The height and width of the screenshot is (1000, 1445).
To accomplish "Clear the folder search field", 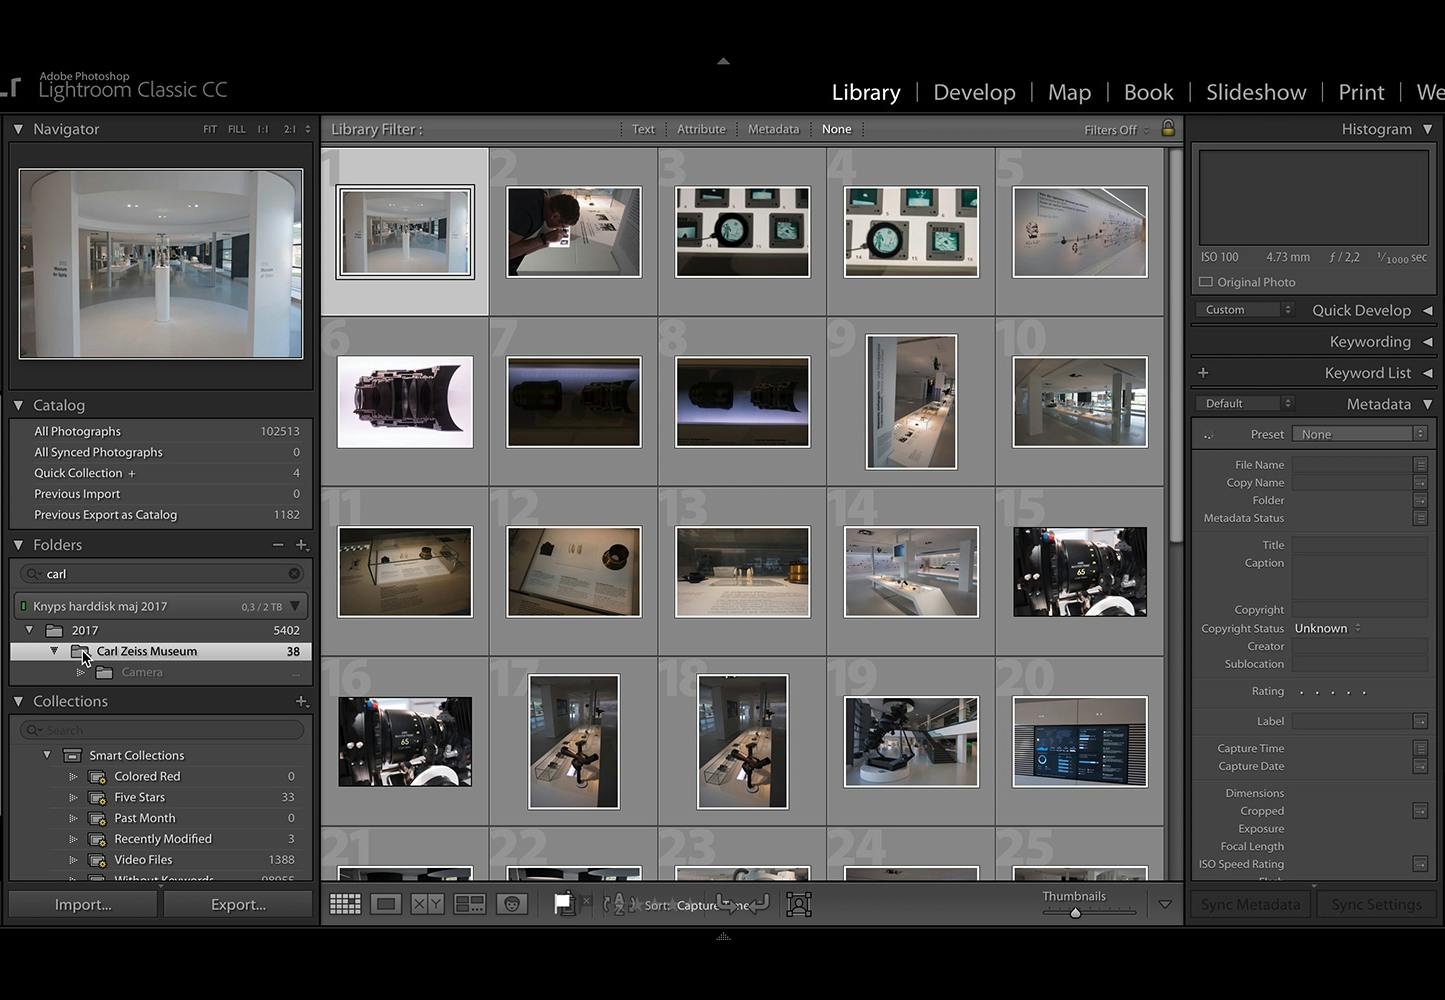I will pyautogui.click(x=294, y=574).
